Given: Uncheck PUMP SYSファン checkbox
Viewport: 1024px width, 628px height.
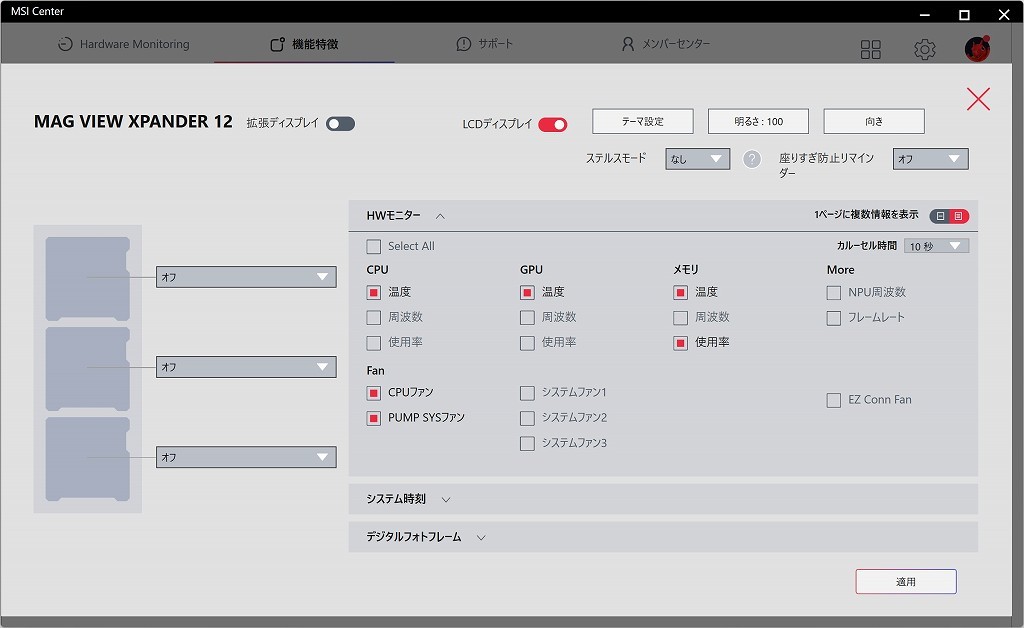Looking at the screenshot, I should point(374,418).
